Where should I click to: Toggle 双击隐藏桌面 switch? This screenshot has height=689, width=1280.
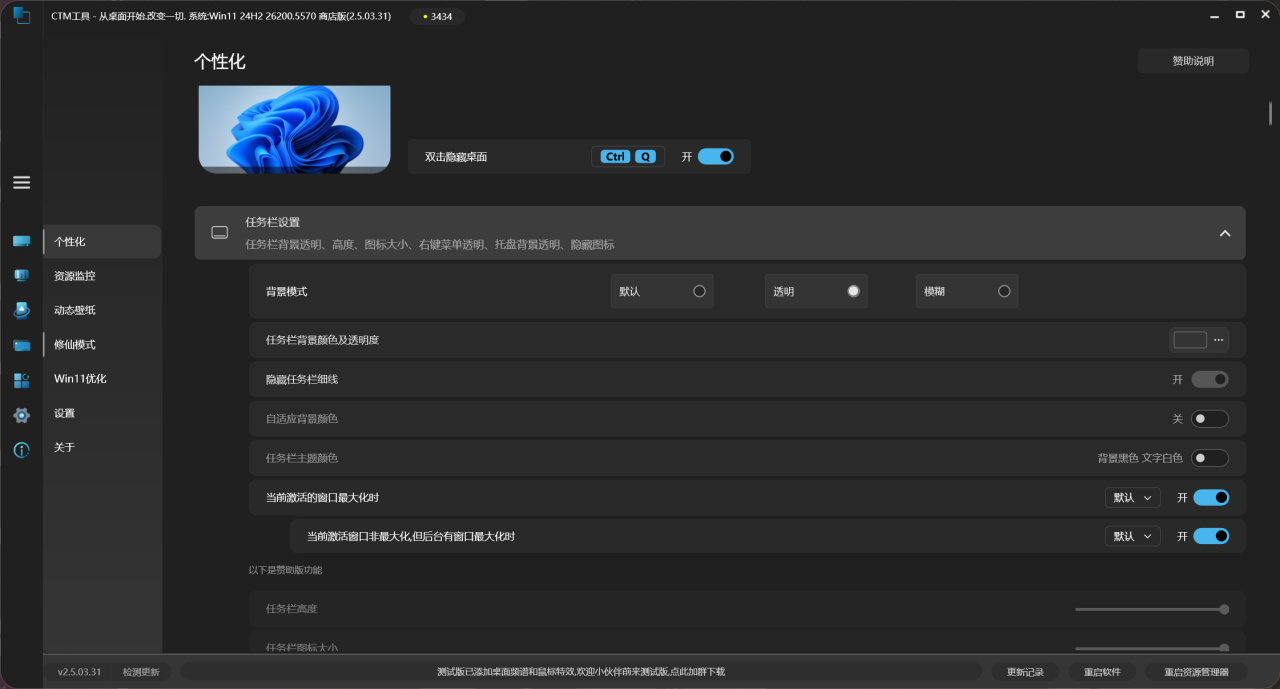[x=715, y=156]
